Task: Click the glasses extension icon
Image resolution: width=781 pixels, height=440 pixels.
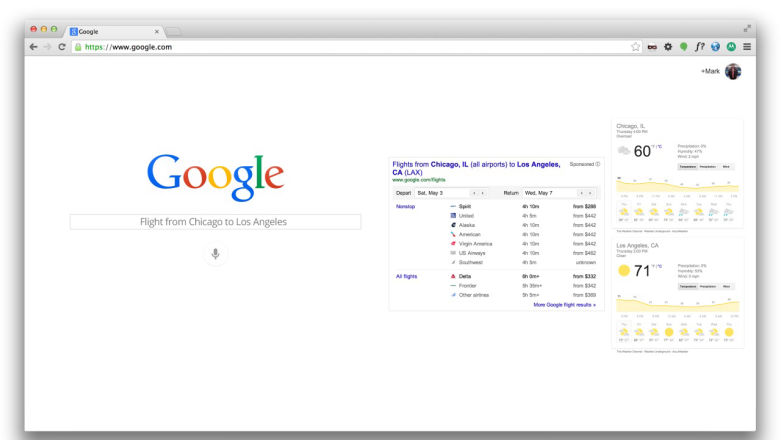Action: click(x=652, y=47)
